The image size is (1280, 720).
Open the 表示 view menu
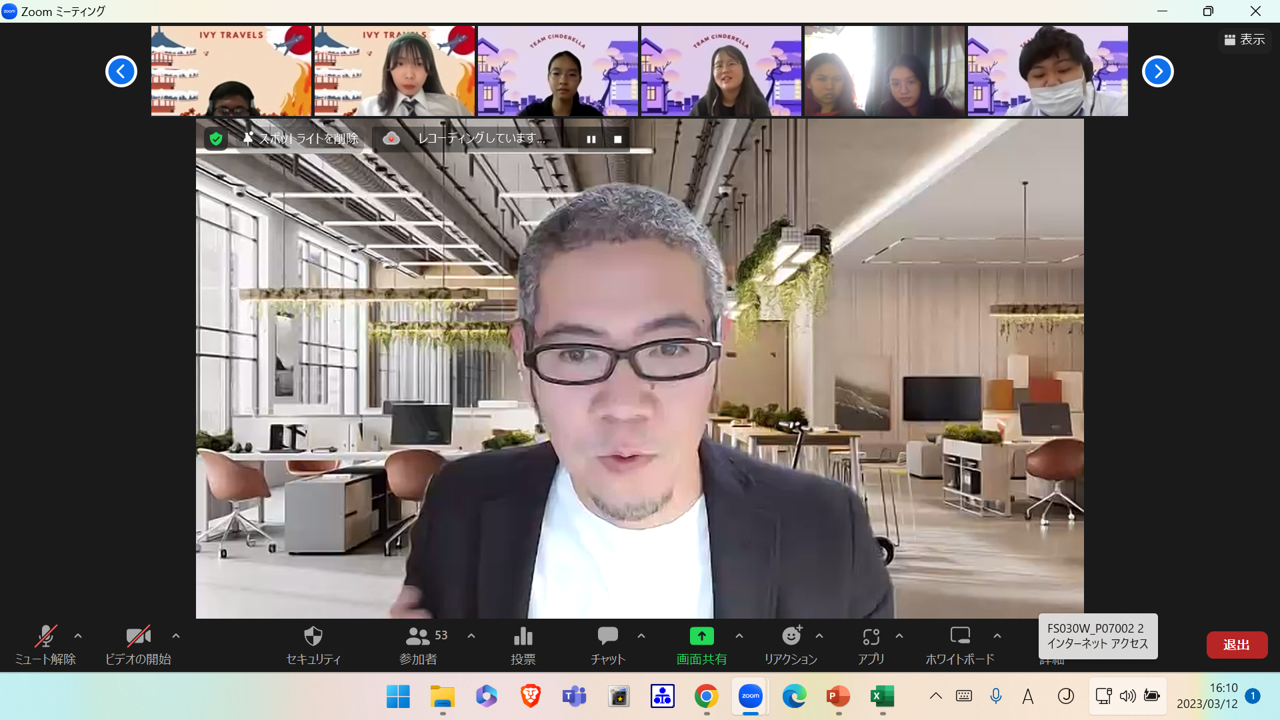[1245, 40]
